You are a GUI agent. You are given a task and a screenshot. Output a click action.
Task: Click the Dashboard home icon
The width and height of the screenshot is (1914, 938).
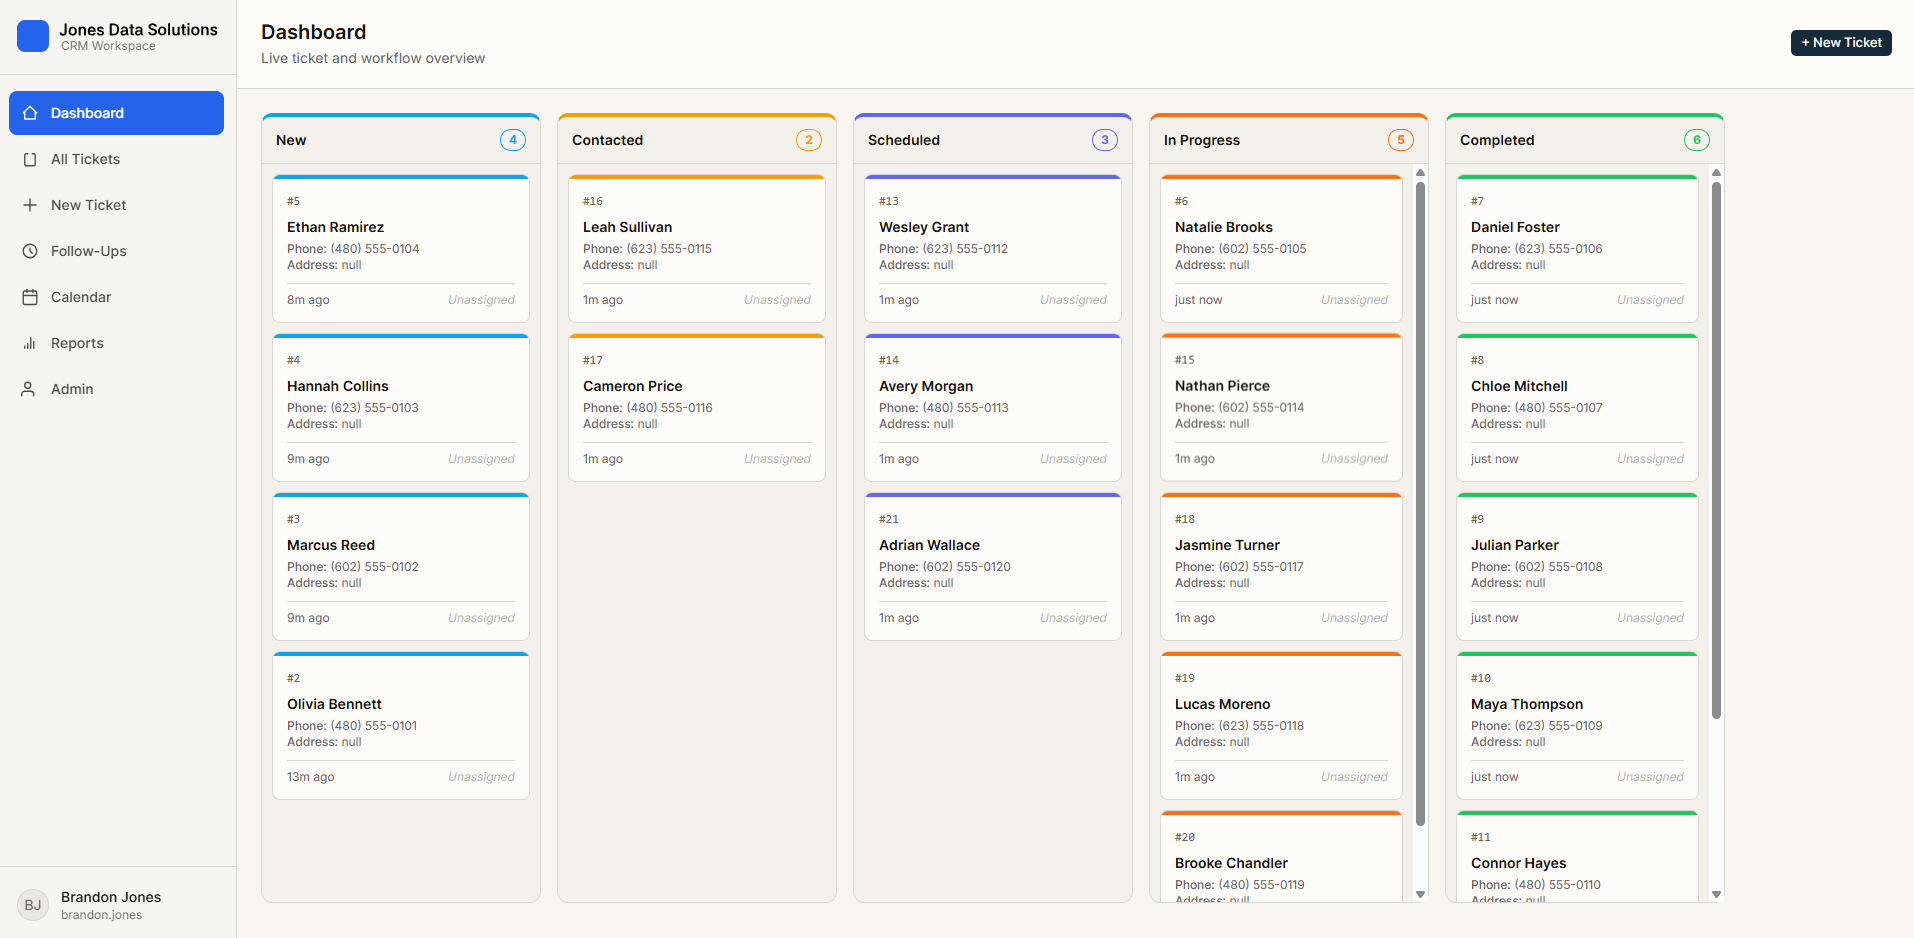30,113
